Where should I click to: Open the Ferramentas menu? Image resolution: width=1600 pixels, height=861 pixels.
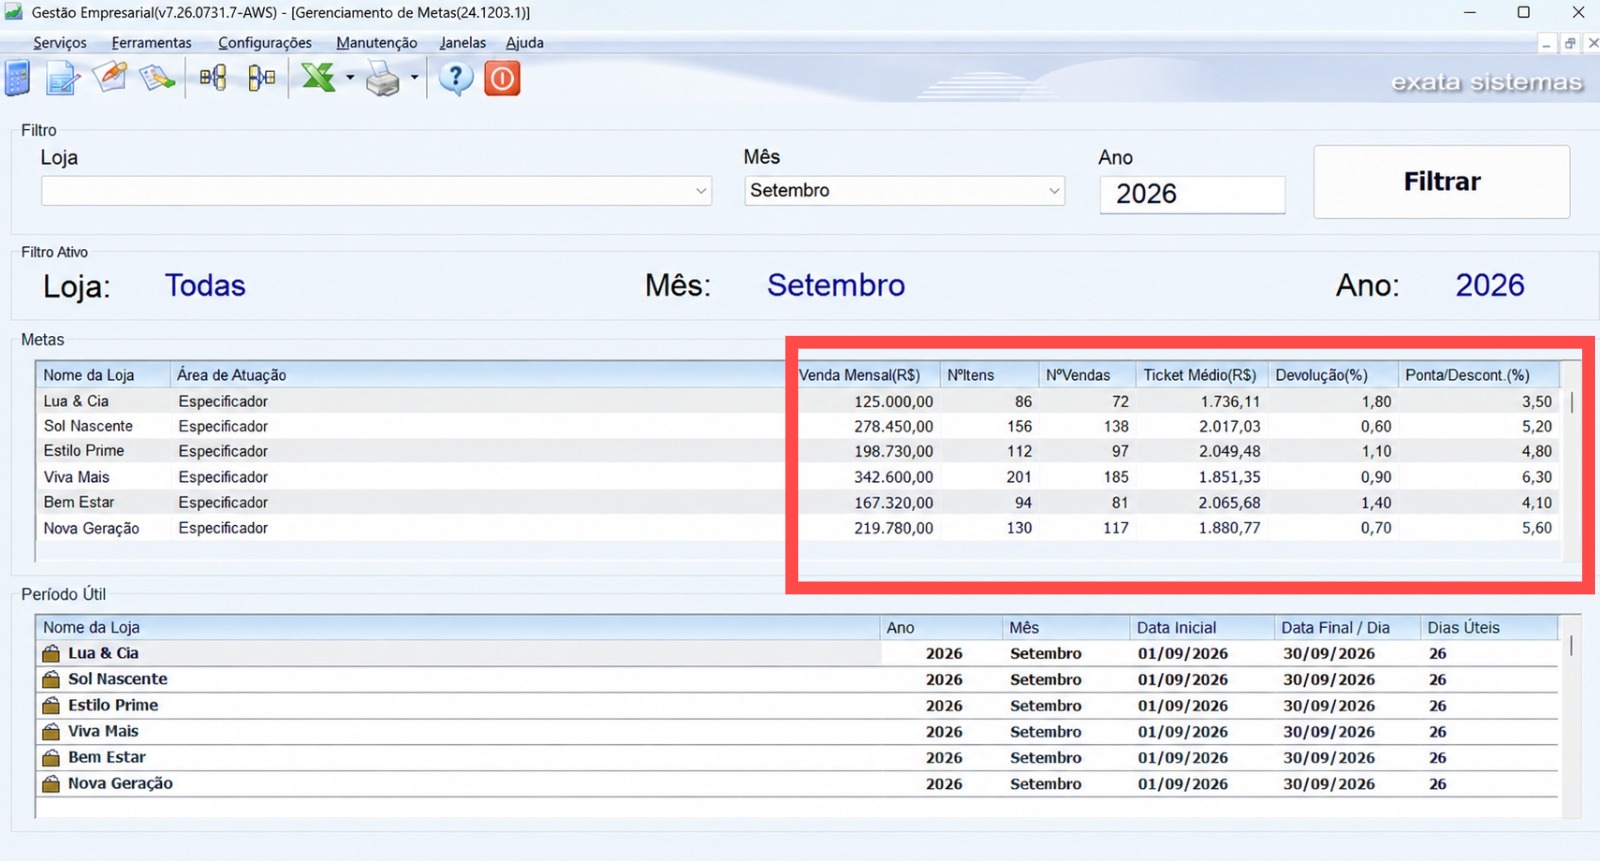point(151,43)
